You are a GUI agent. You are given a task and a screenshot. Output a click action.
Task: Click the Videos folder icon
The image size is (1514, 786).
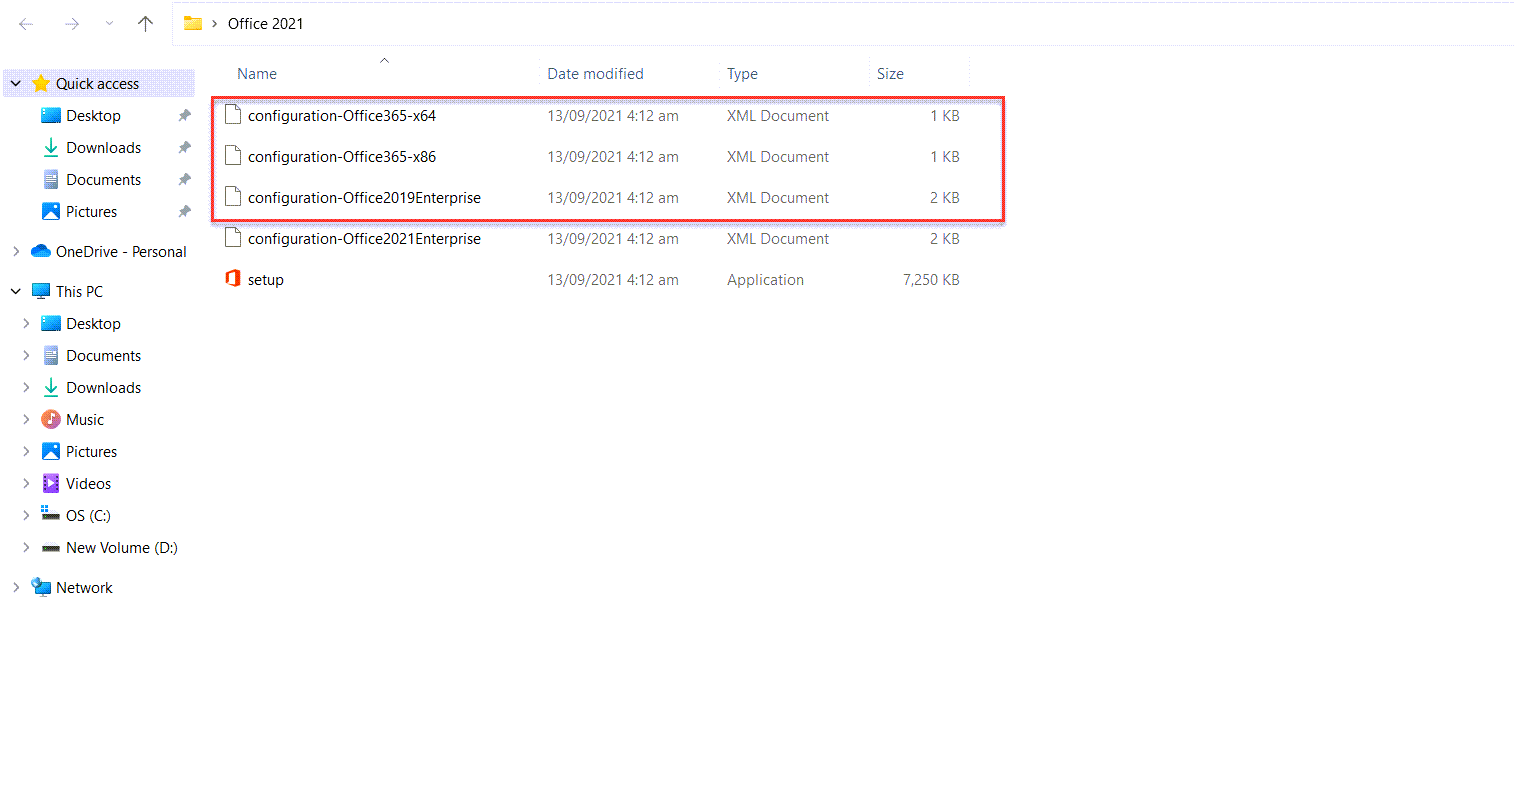pos(51,483)
